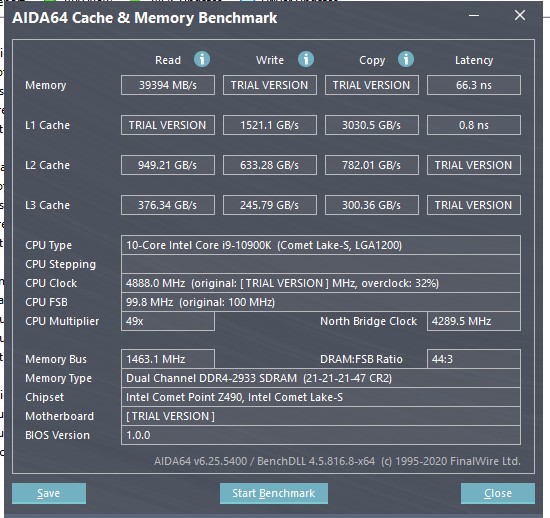
Task: Click North Bridge Clock value 4289.5 MHz
Action: (x=474, y=321)
